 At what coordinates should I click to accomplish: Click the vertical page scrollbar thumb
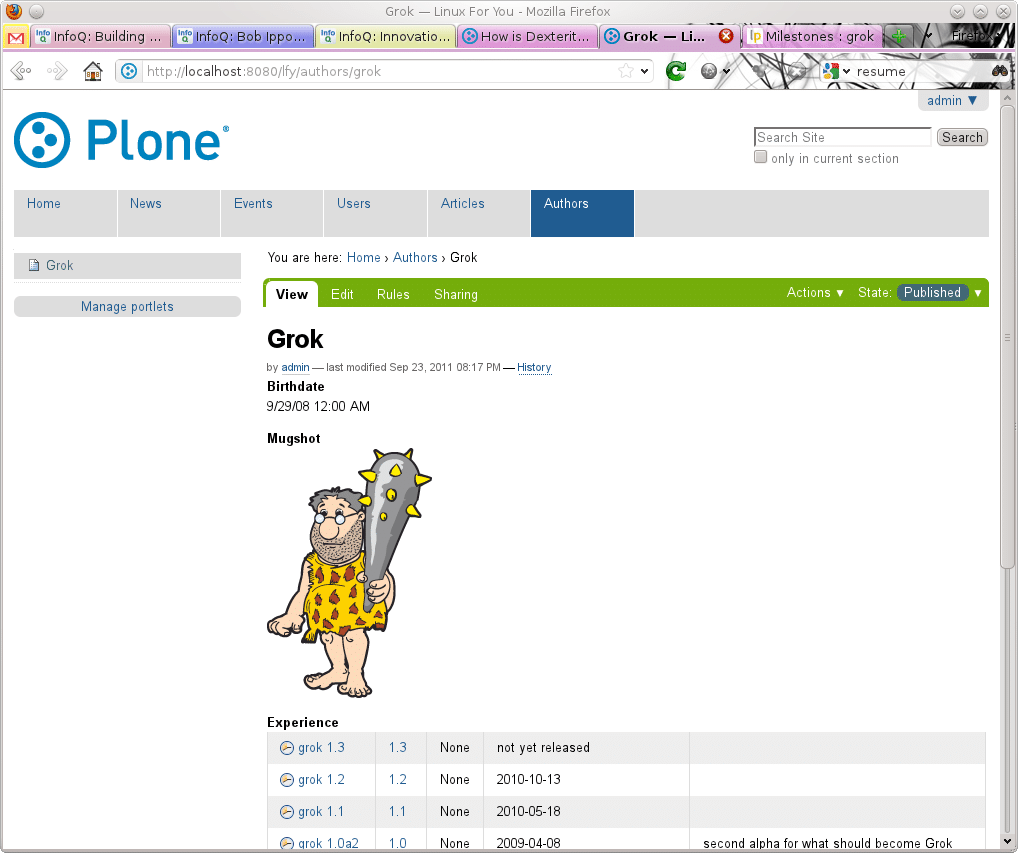coord(1007,337)
